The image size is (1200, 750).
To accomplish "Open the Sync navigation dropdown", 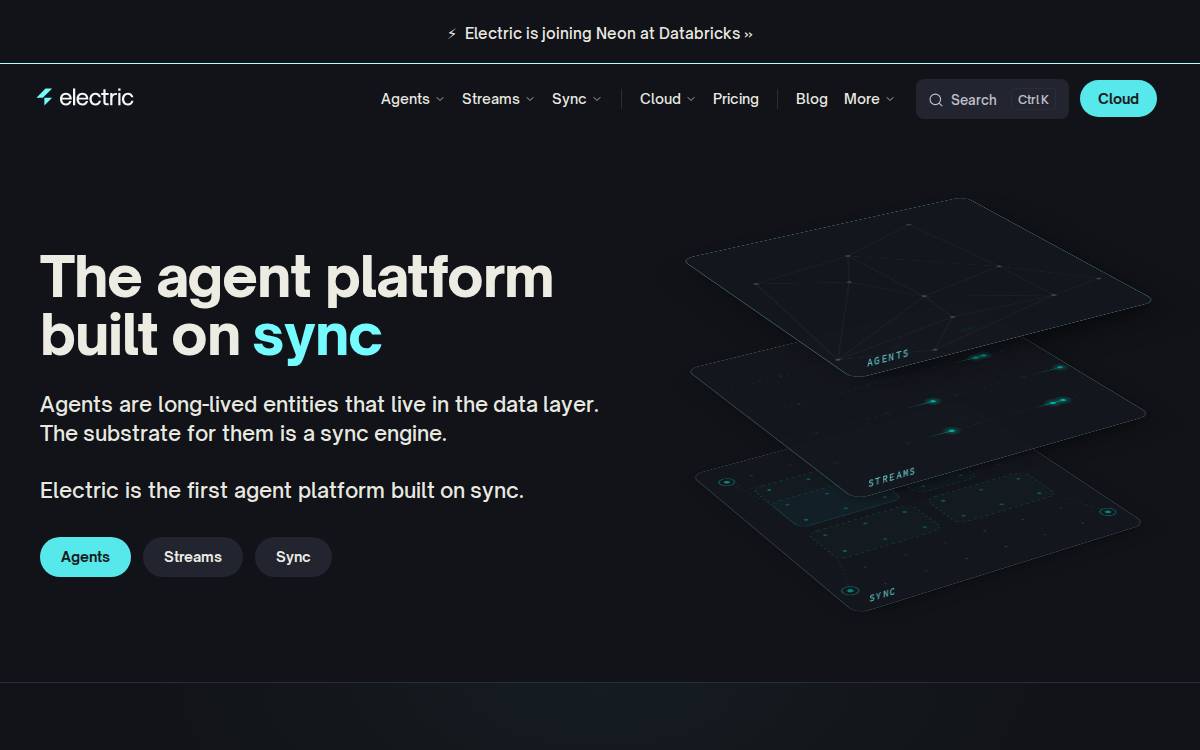I will tap(576, 99).
